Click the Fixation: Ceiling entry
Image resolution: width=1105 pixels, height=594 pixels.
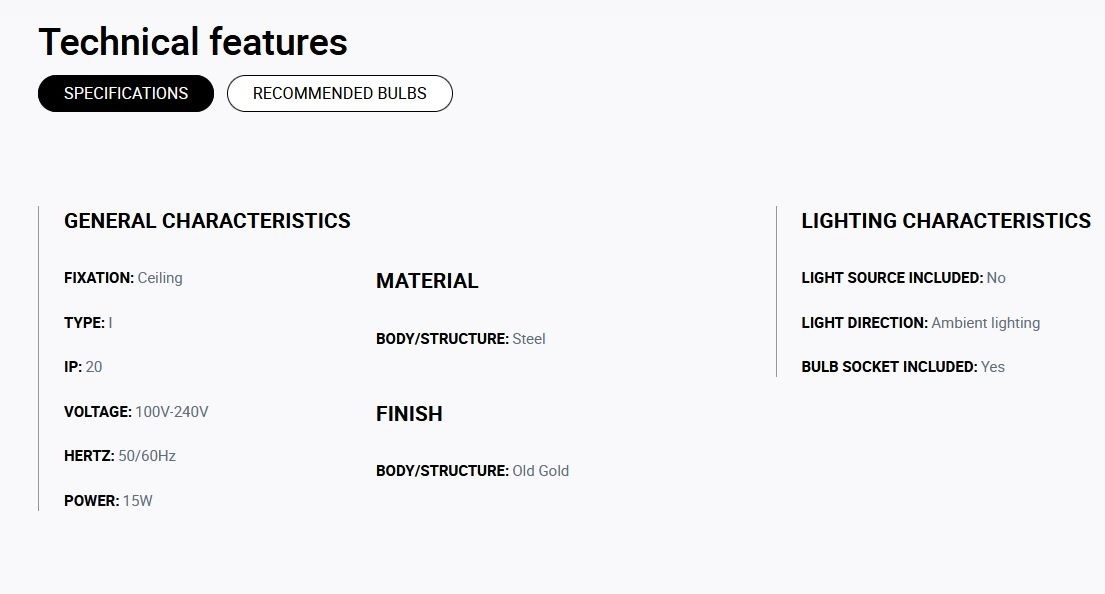pyautogui.click(x=123, y=278)
